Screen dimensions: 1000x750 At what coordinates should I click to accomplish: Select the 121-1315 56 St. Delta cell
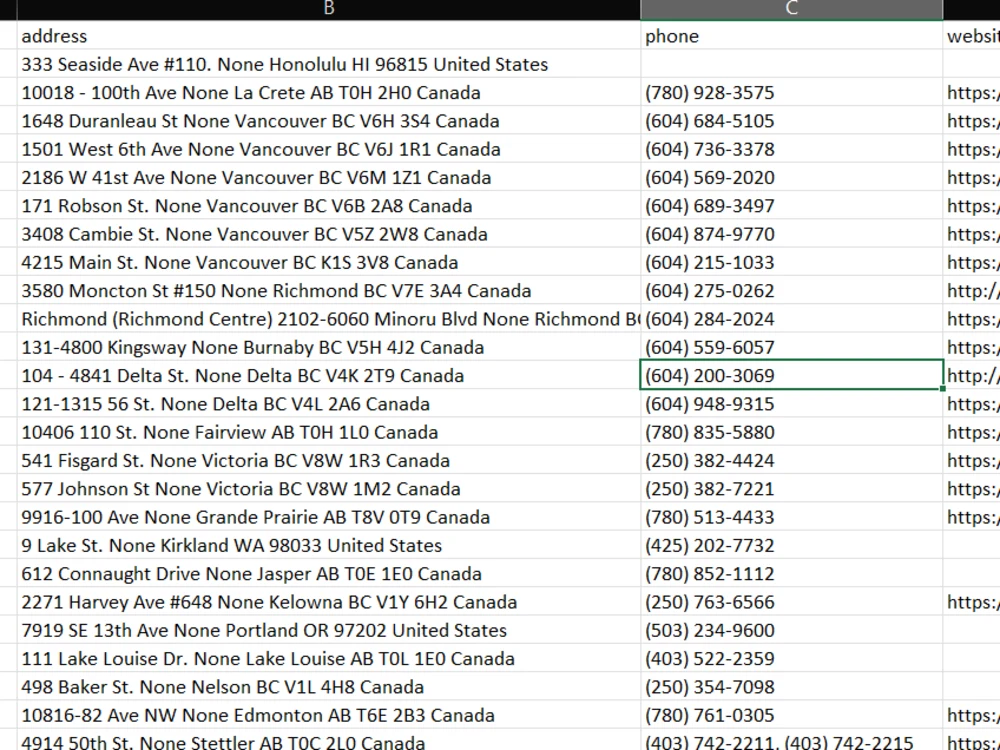(x=328, y=404)
